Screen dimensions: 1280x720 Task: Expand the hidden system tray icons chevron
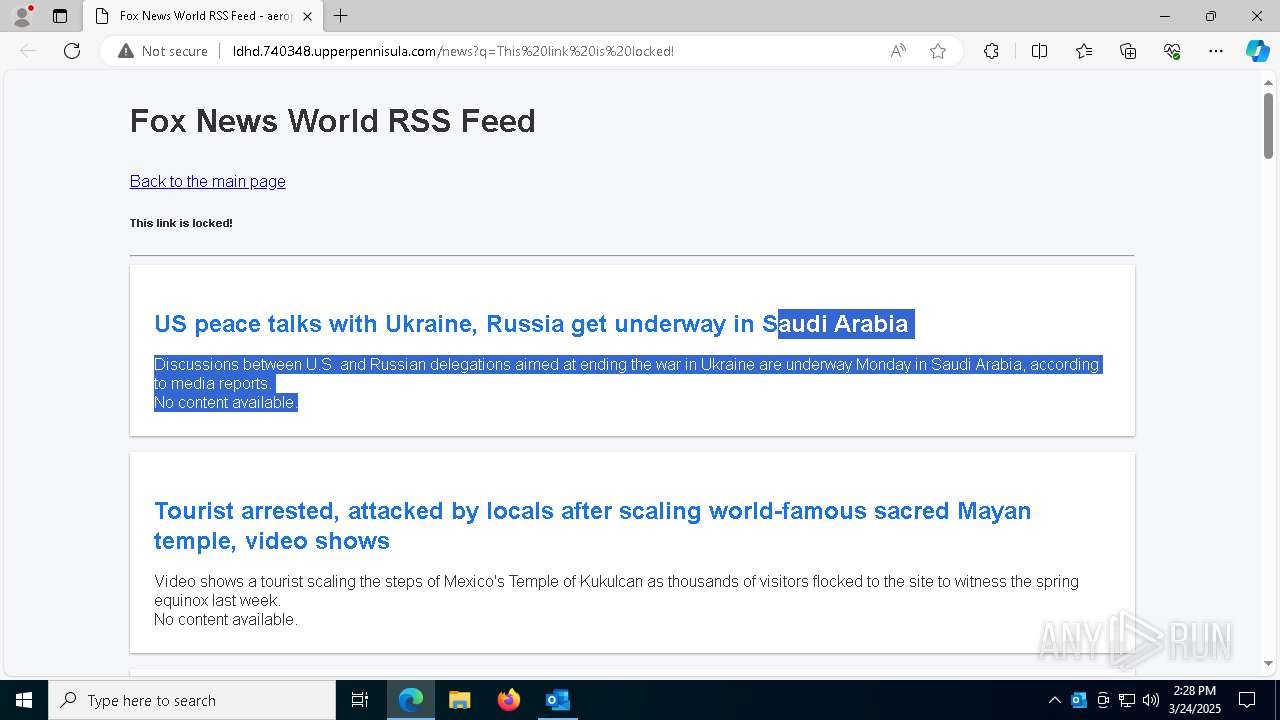pyautogui.click(x=1054, y=700)
